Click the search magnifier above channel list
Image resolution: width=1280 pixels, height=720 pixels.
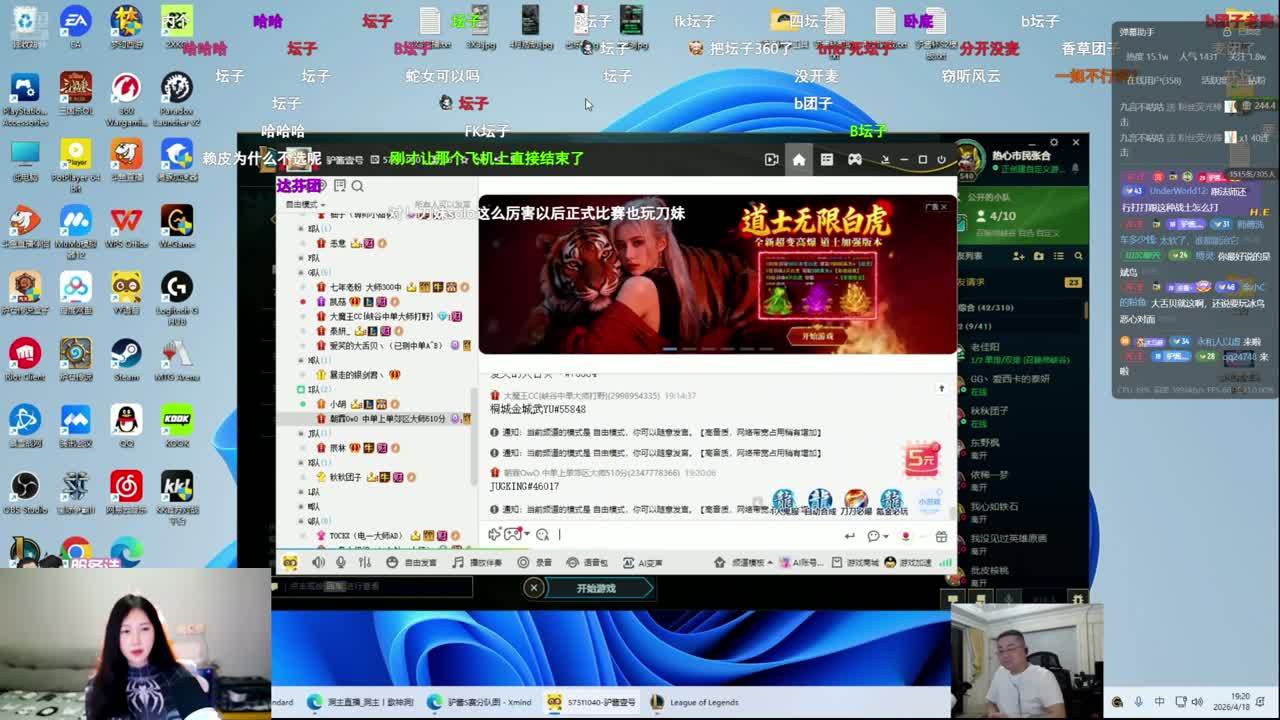click(357, 186)
